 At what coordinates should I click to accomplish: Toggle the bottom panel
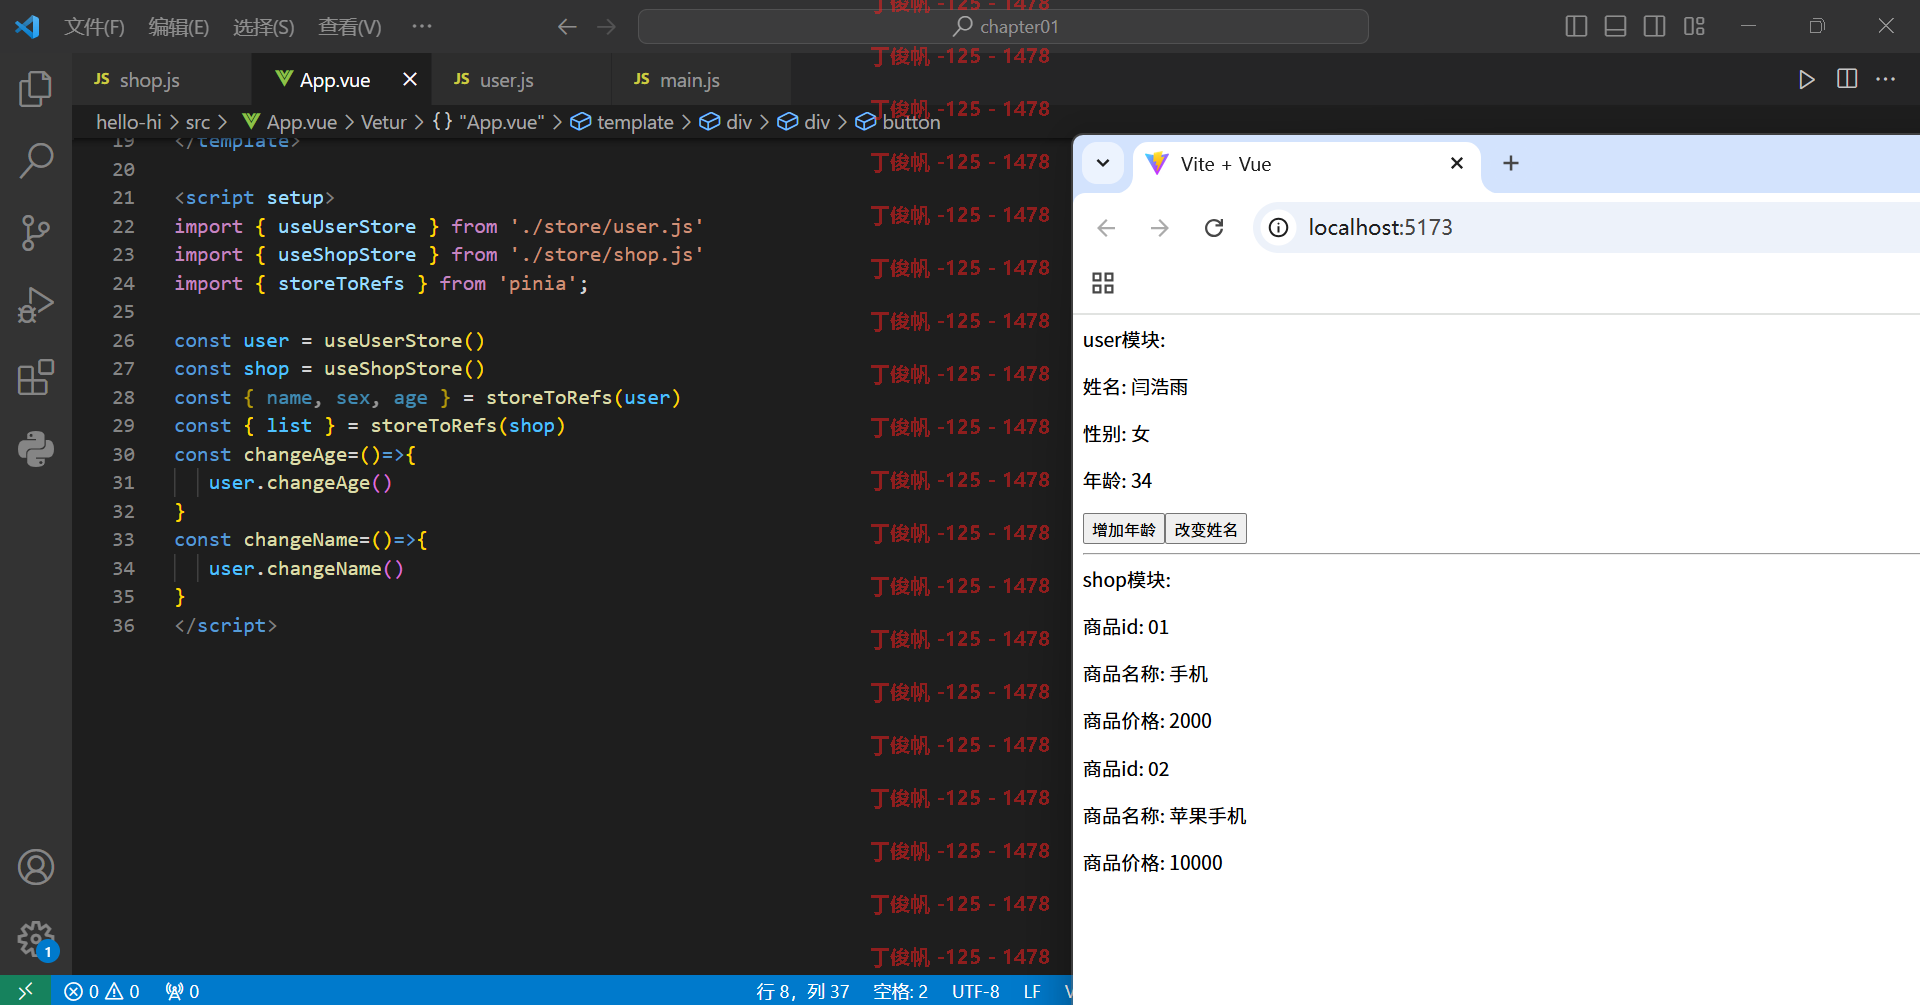(1615, 26)
